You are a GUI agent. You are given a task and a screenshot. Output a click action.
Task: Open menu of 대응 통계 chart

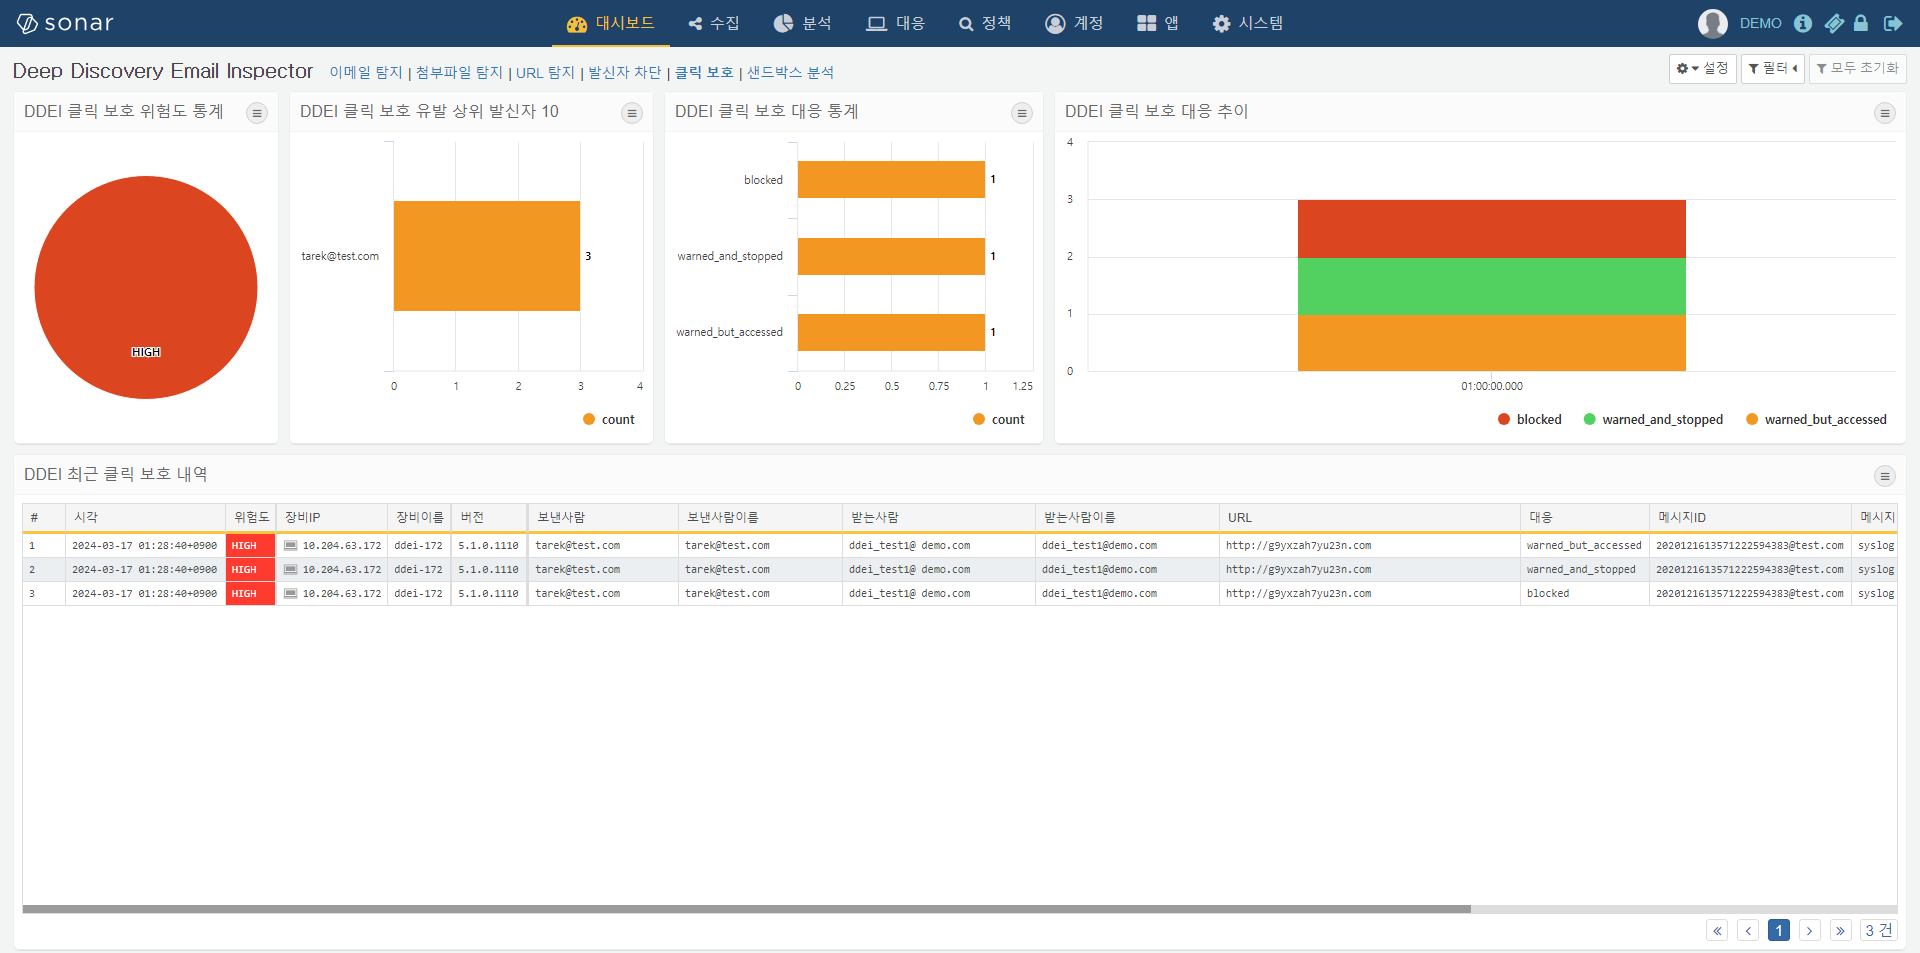[1022, 113]
